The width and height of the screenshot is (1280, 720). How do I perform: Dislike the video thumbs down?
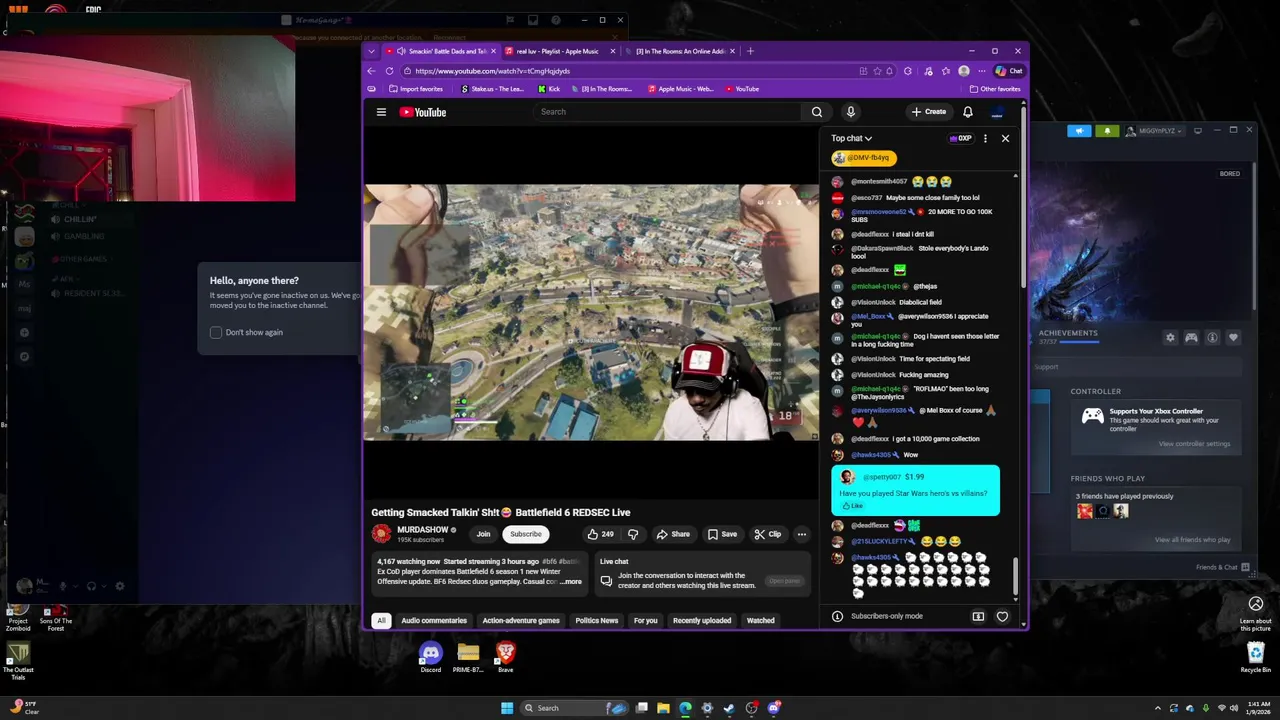632,534
